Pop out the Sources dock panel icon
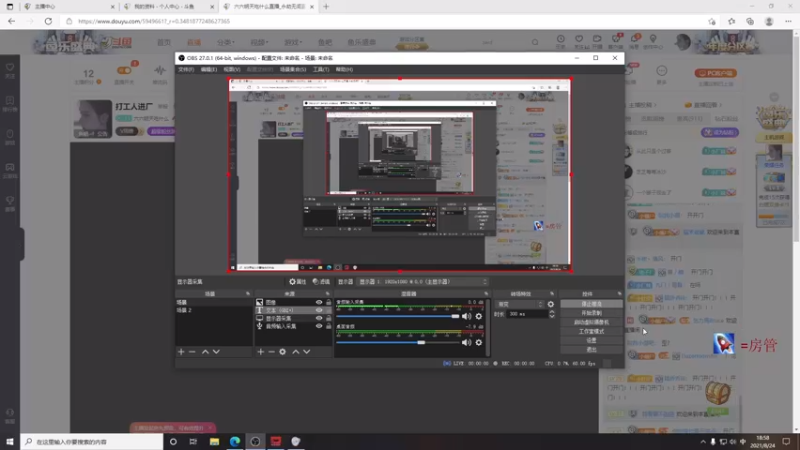The width and height of the screenshot is (800, 450). point(328,294)
